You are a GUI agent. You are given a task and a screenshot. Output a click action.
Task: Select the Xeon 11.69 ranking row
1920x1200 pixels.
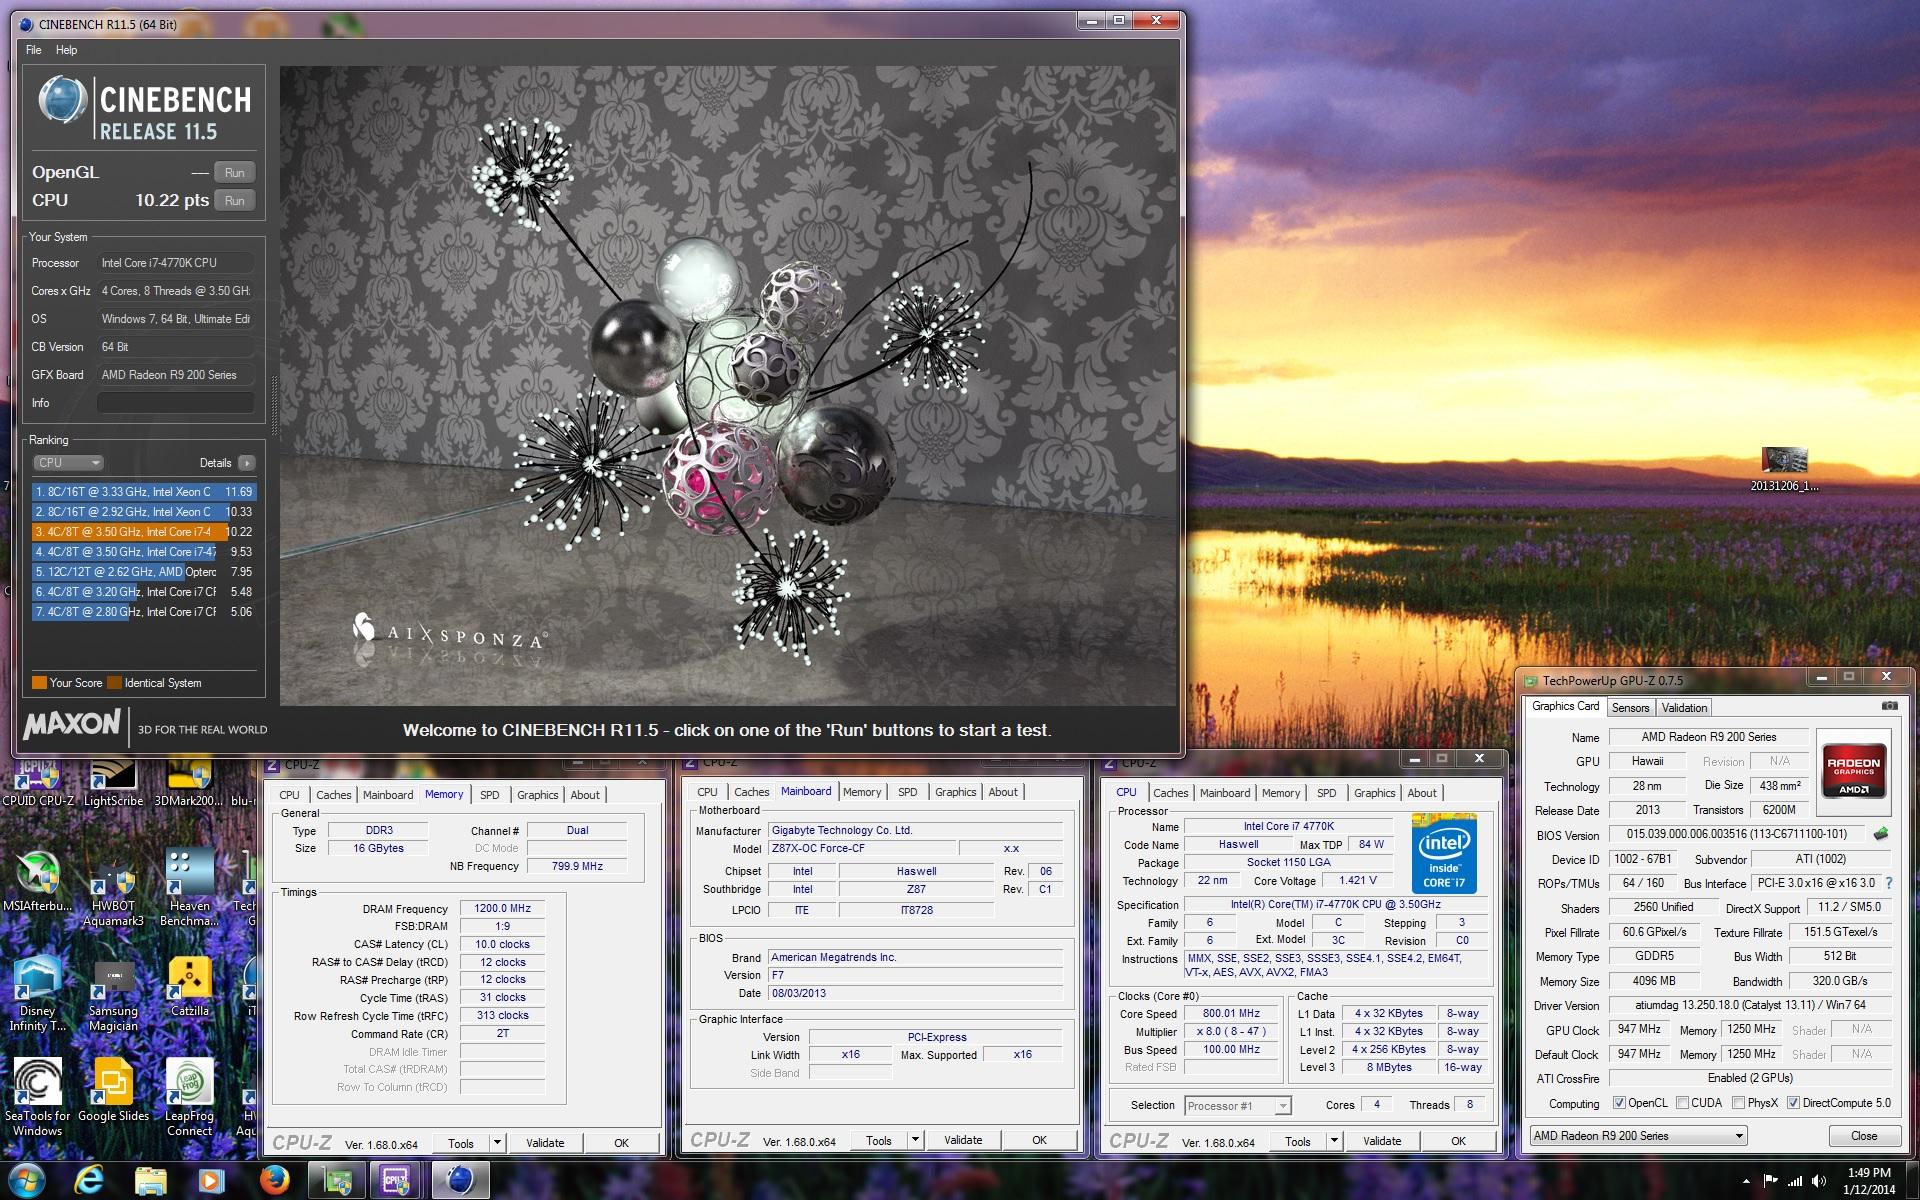tap(144, 492)
